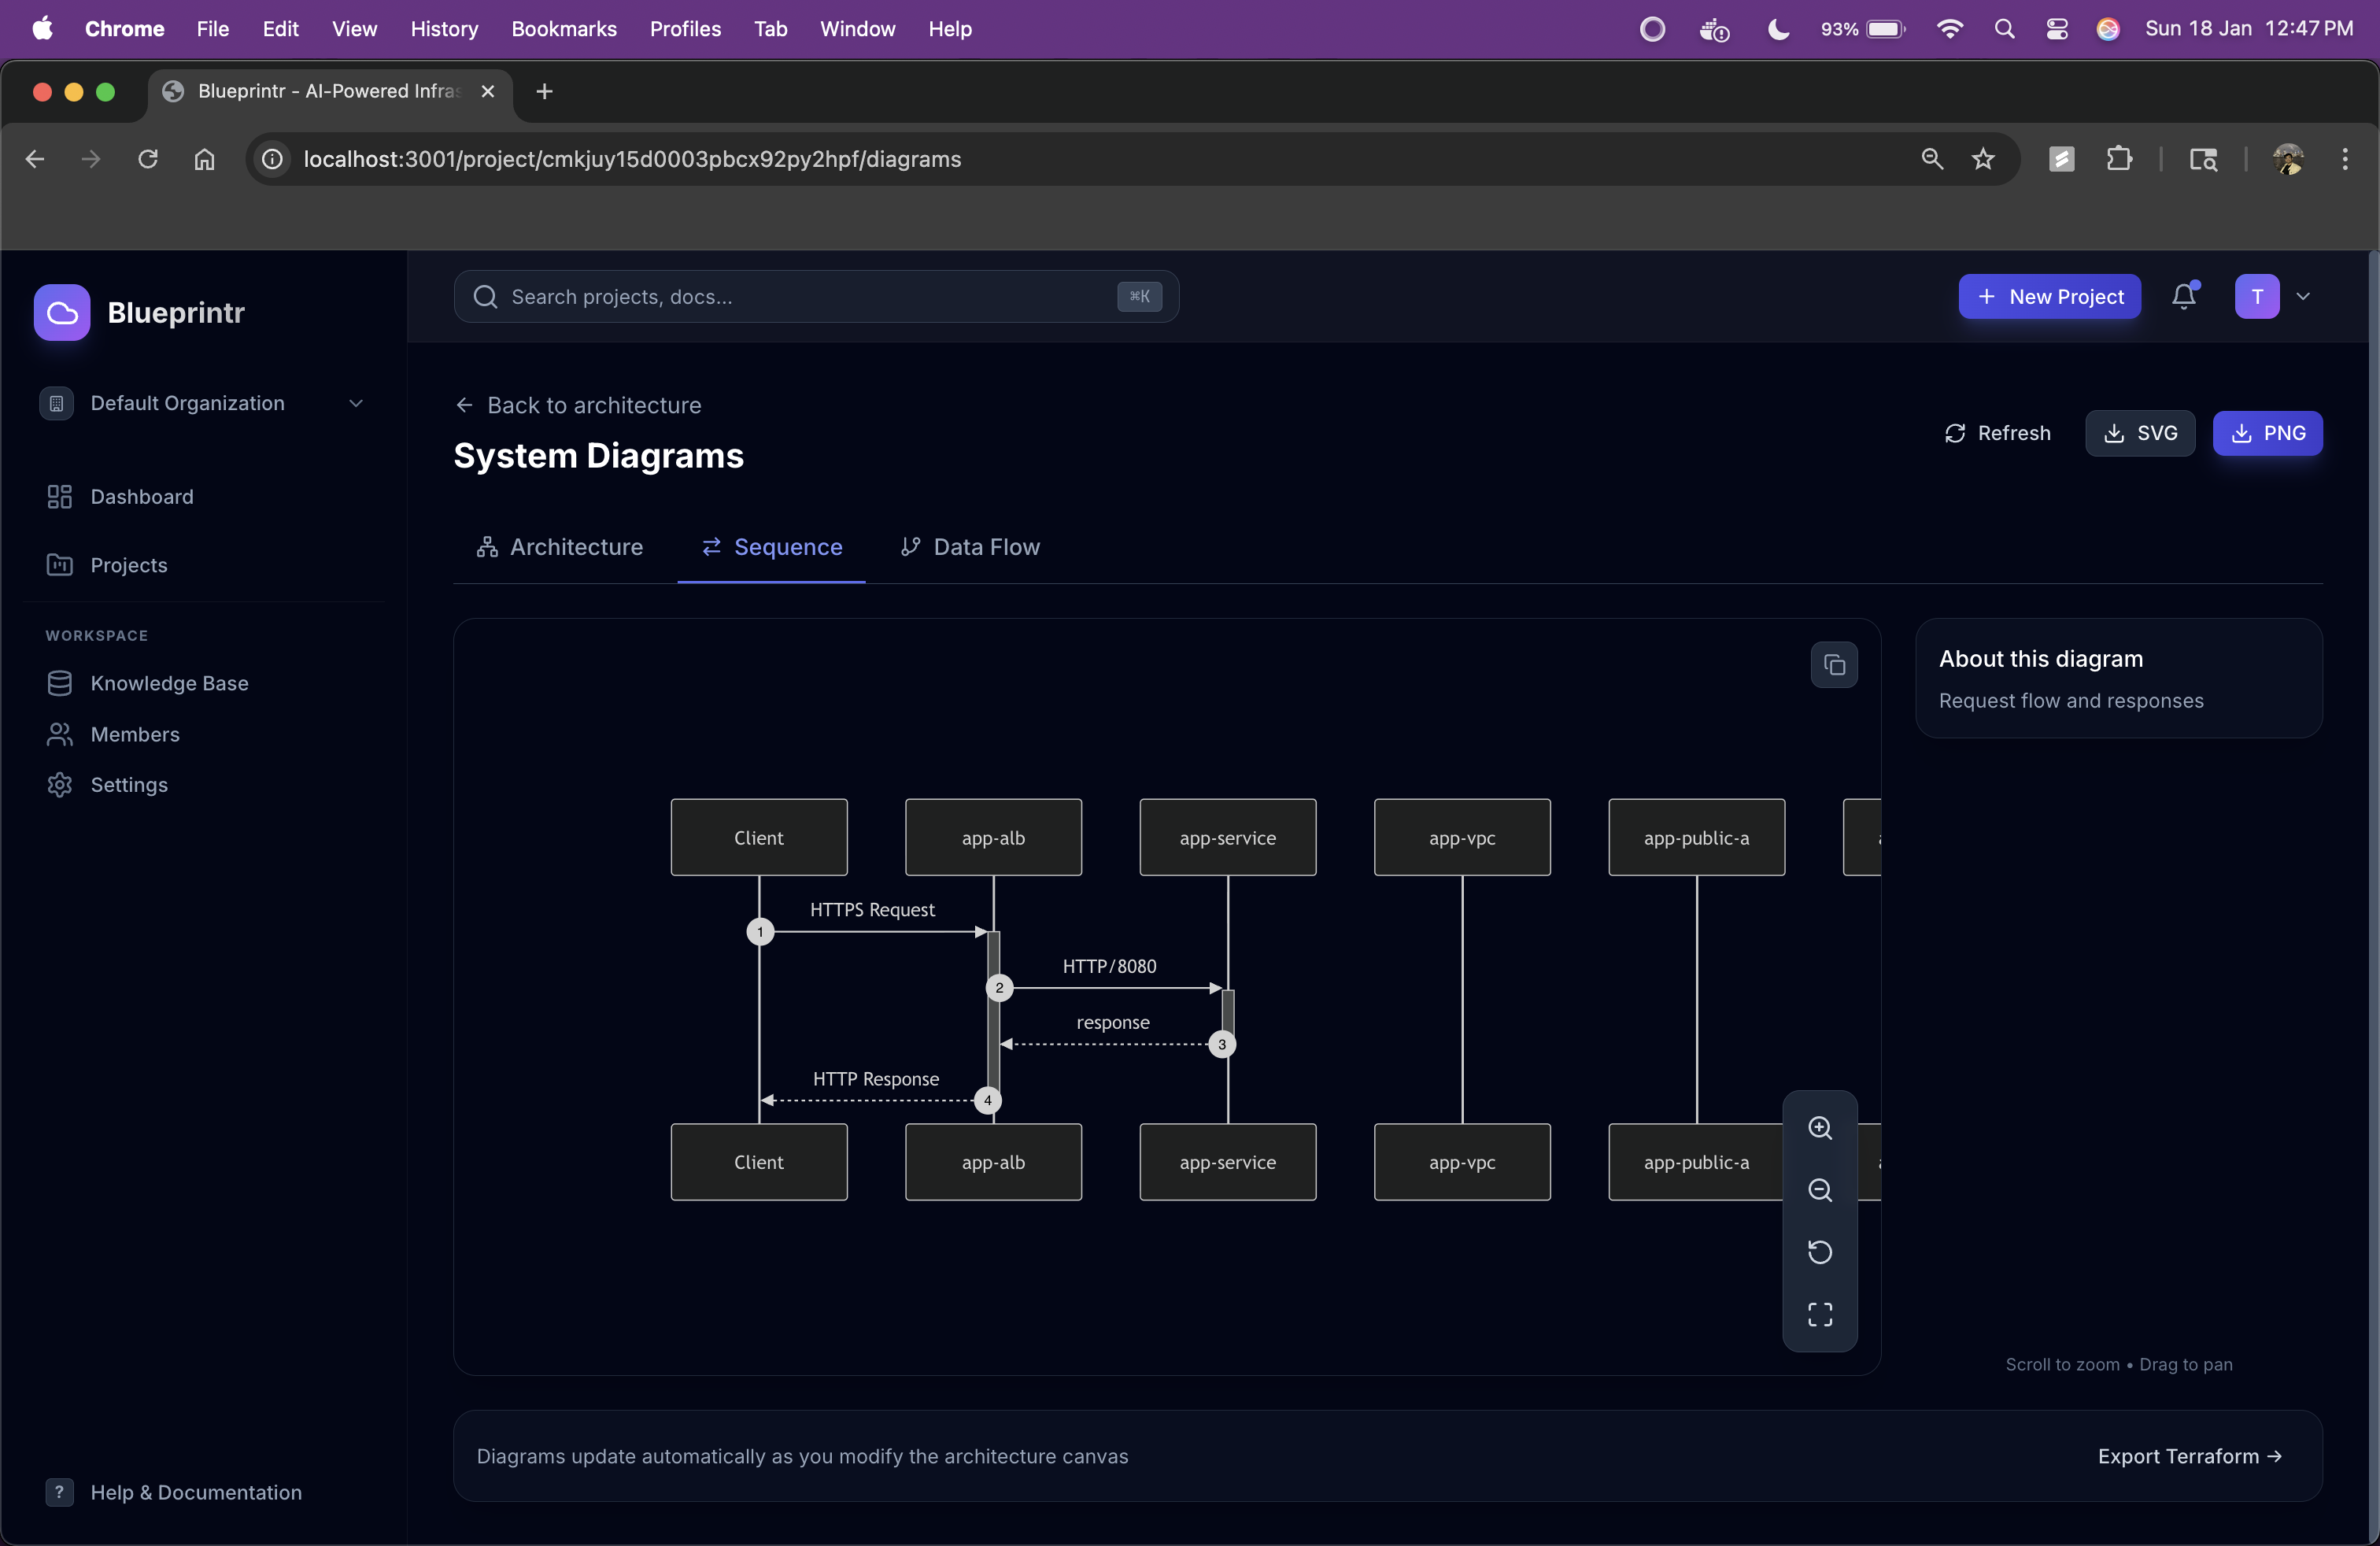2380x1546 pixels.
Task: Open the notifications bell
Action: pos(2184,296)
